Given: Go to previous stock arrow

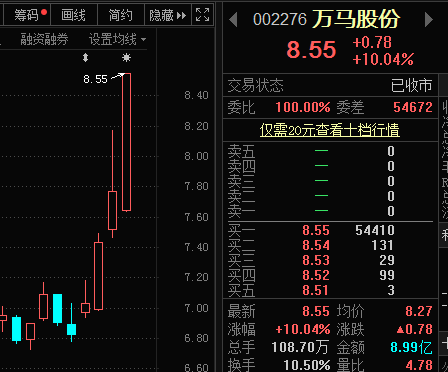Looking at the screenshot, I should pyautogui.click(x=233, y=20).
